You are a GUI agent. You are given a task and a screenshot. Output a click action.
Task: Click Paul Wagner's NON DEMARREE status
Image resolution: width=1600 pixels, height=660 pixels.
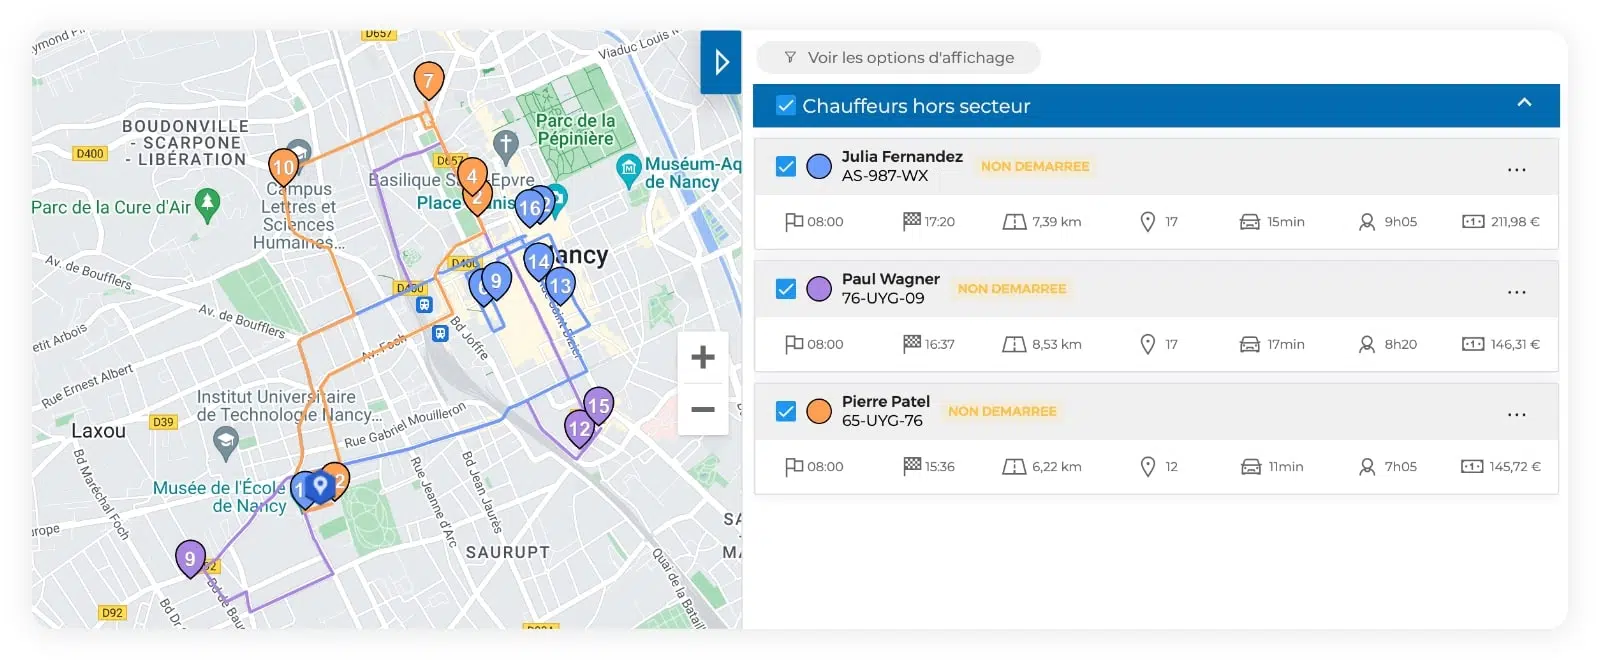pos(1012,289)
